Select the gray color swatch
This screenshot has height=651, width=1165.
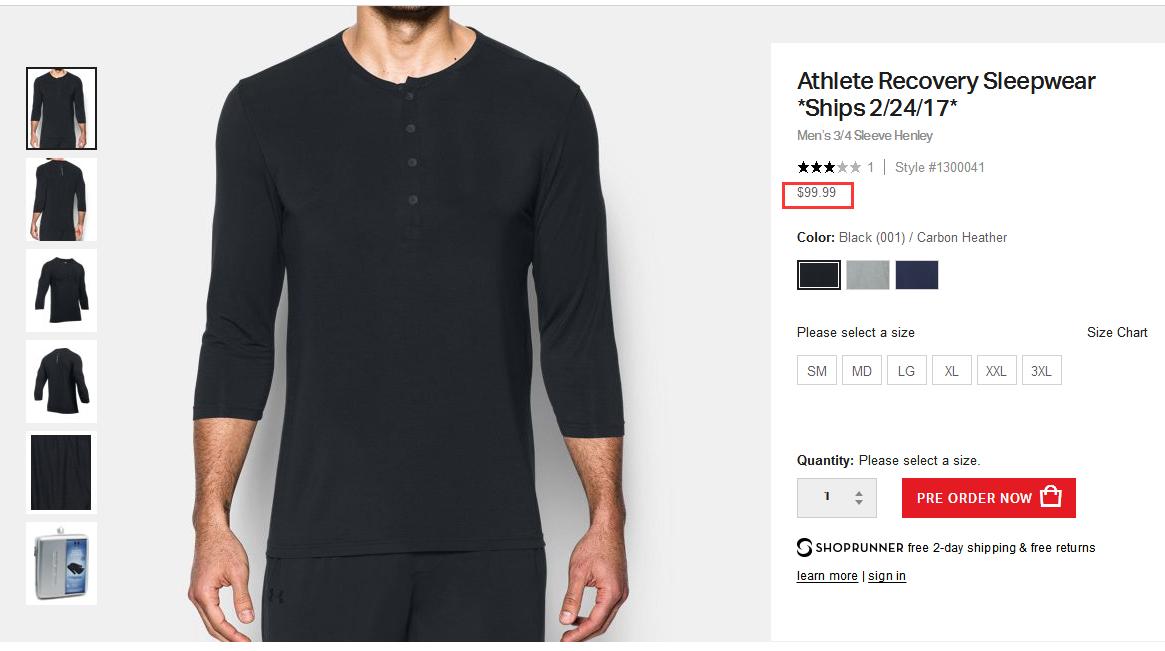(x=867, y=275)
